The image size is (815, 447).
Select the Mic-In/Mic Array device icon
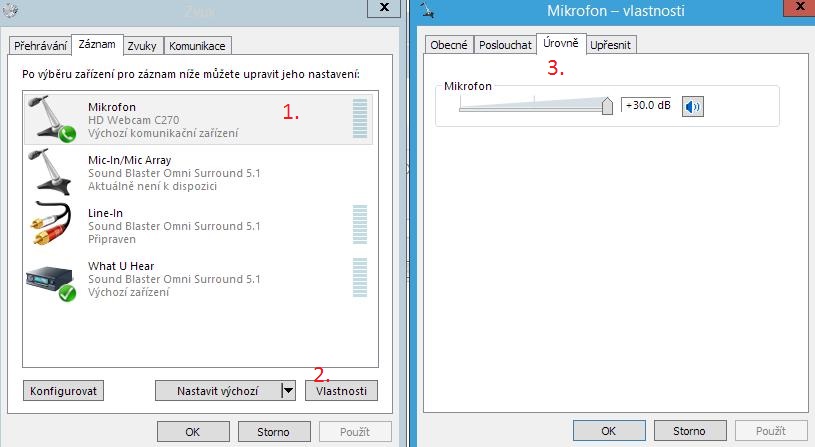49,172
